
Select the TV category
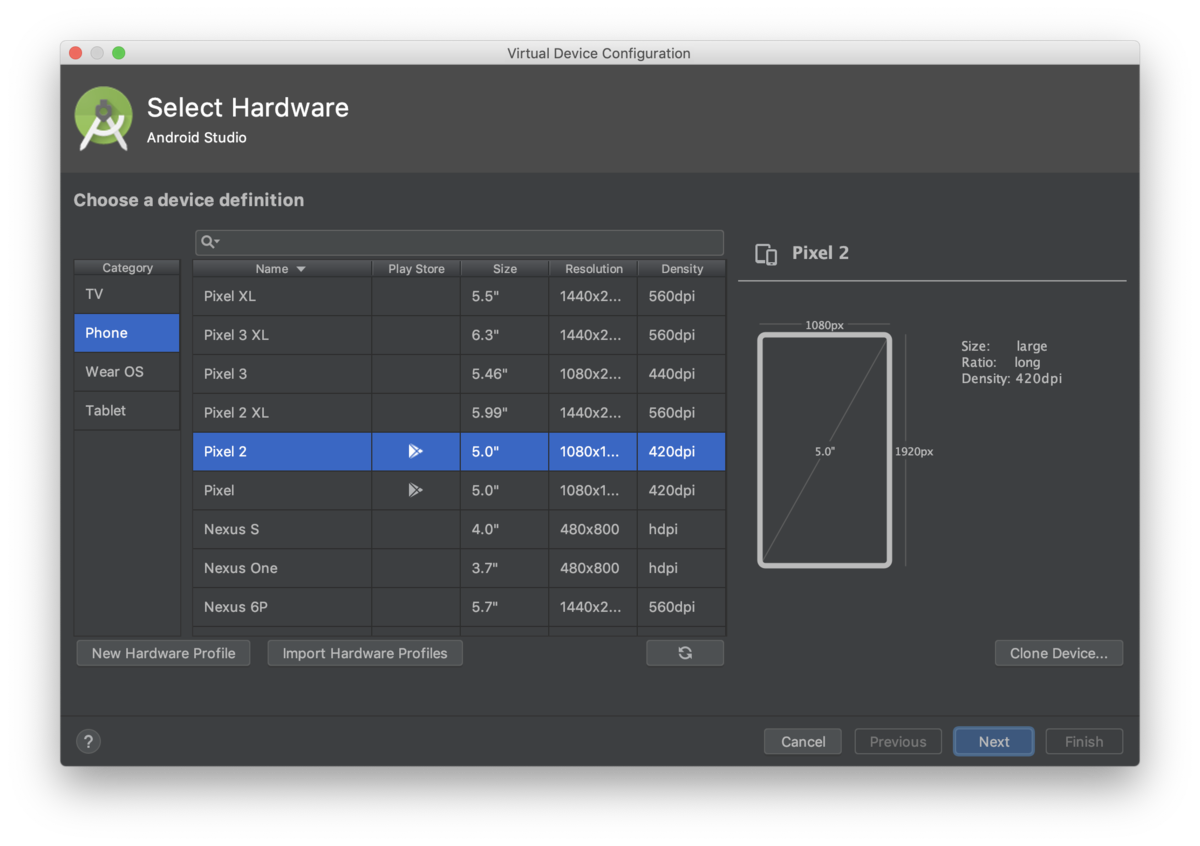point(127,295)
